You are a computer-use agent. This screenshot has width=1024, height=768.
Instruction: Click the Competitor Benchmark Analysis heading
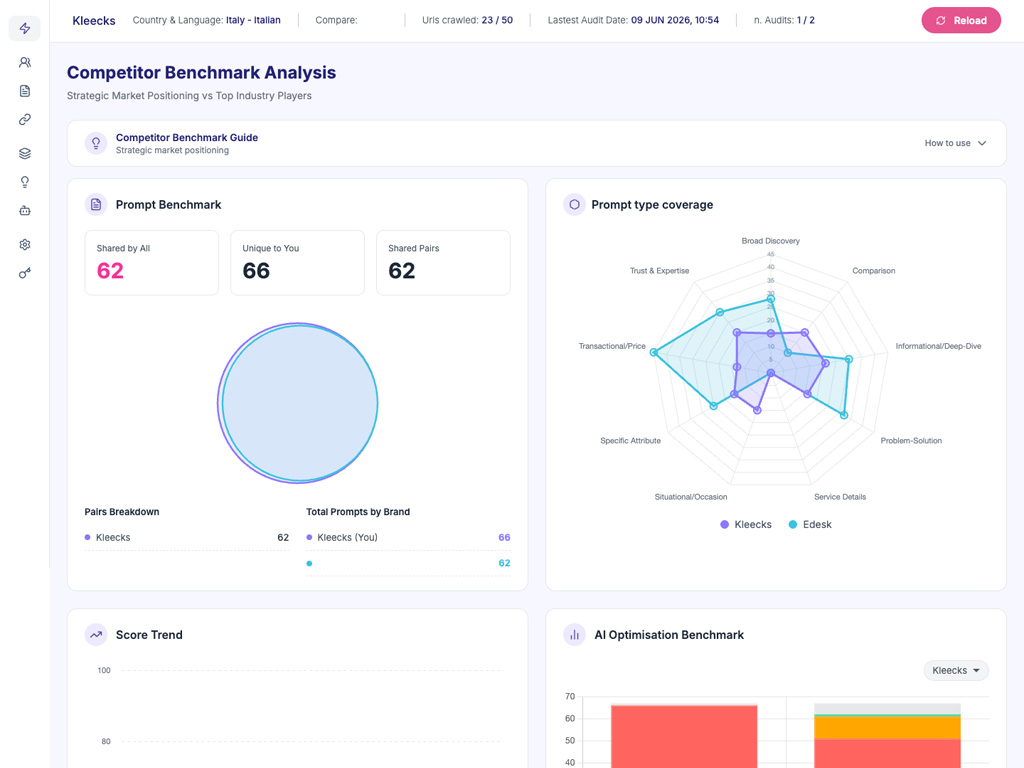[201, 72]
